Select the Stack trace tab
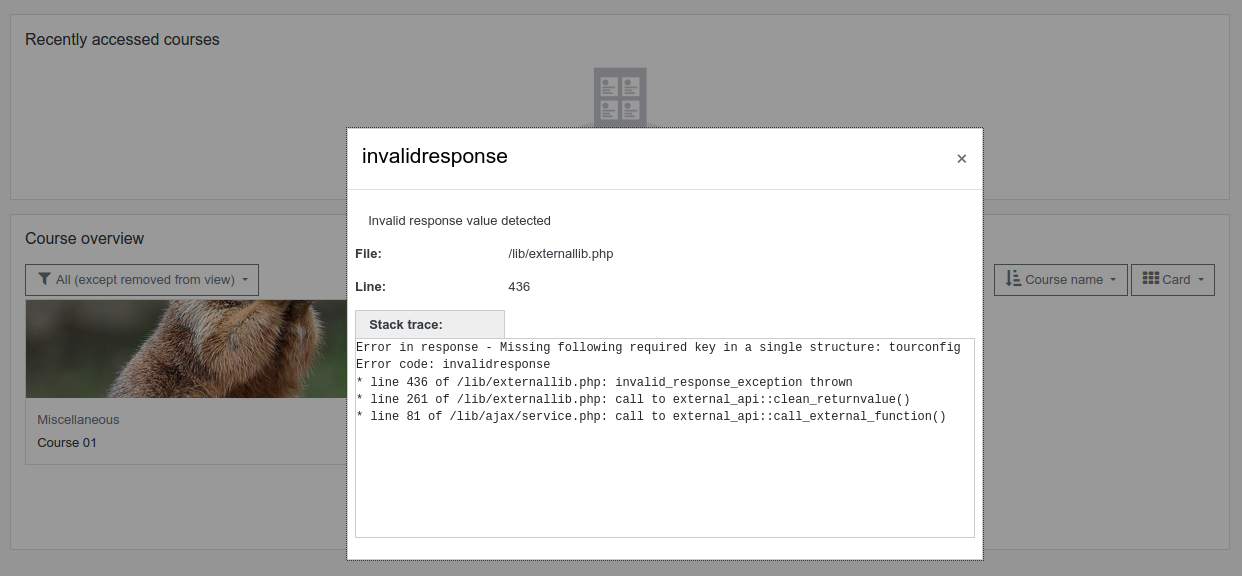The width and height of the screenshot is (1242, 576). pyautogui.click(x=430, y=324)
